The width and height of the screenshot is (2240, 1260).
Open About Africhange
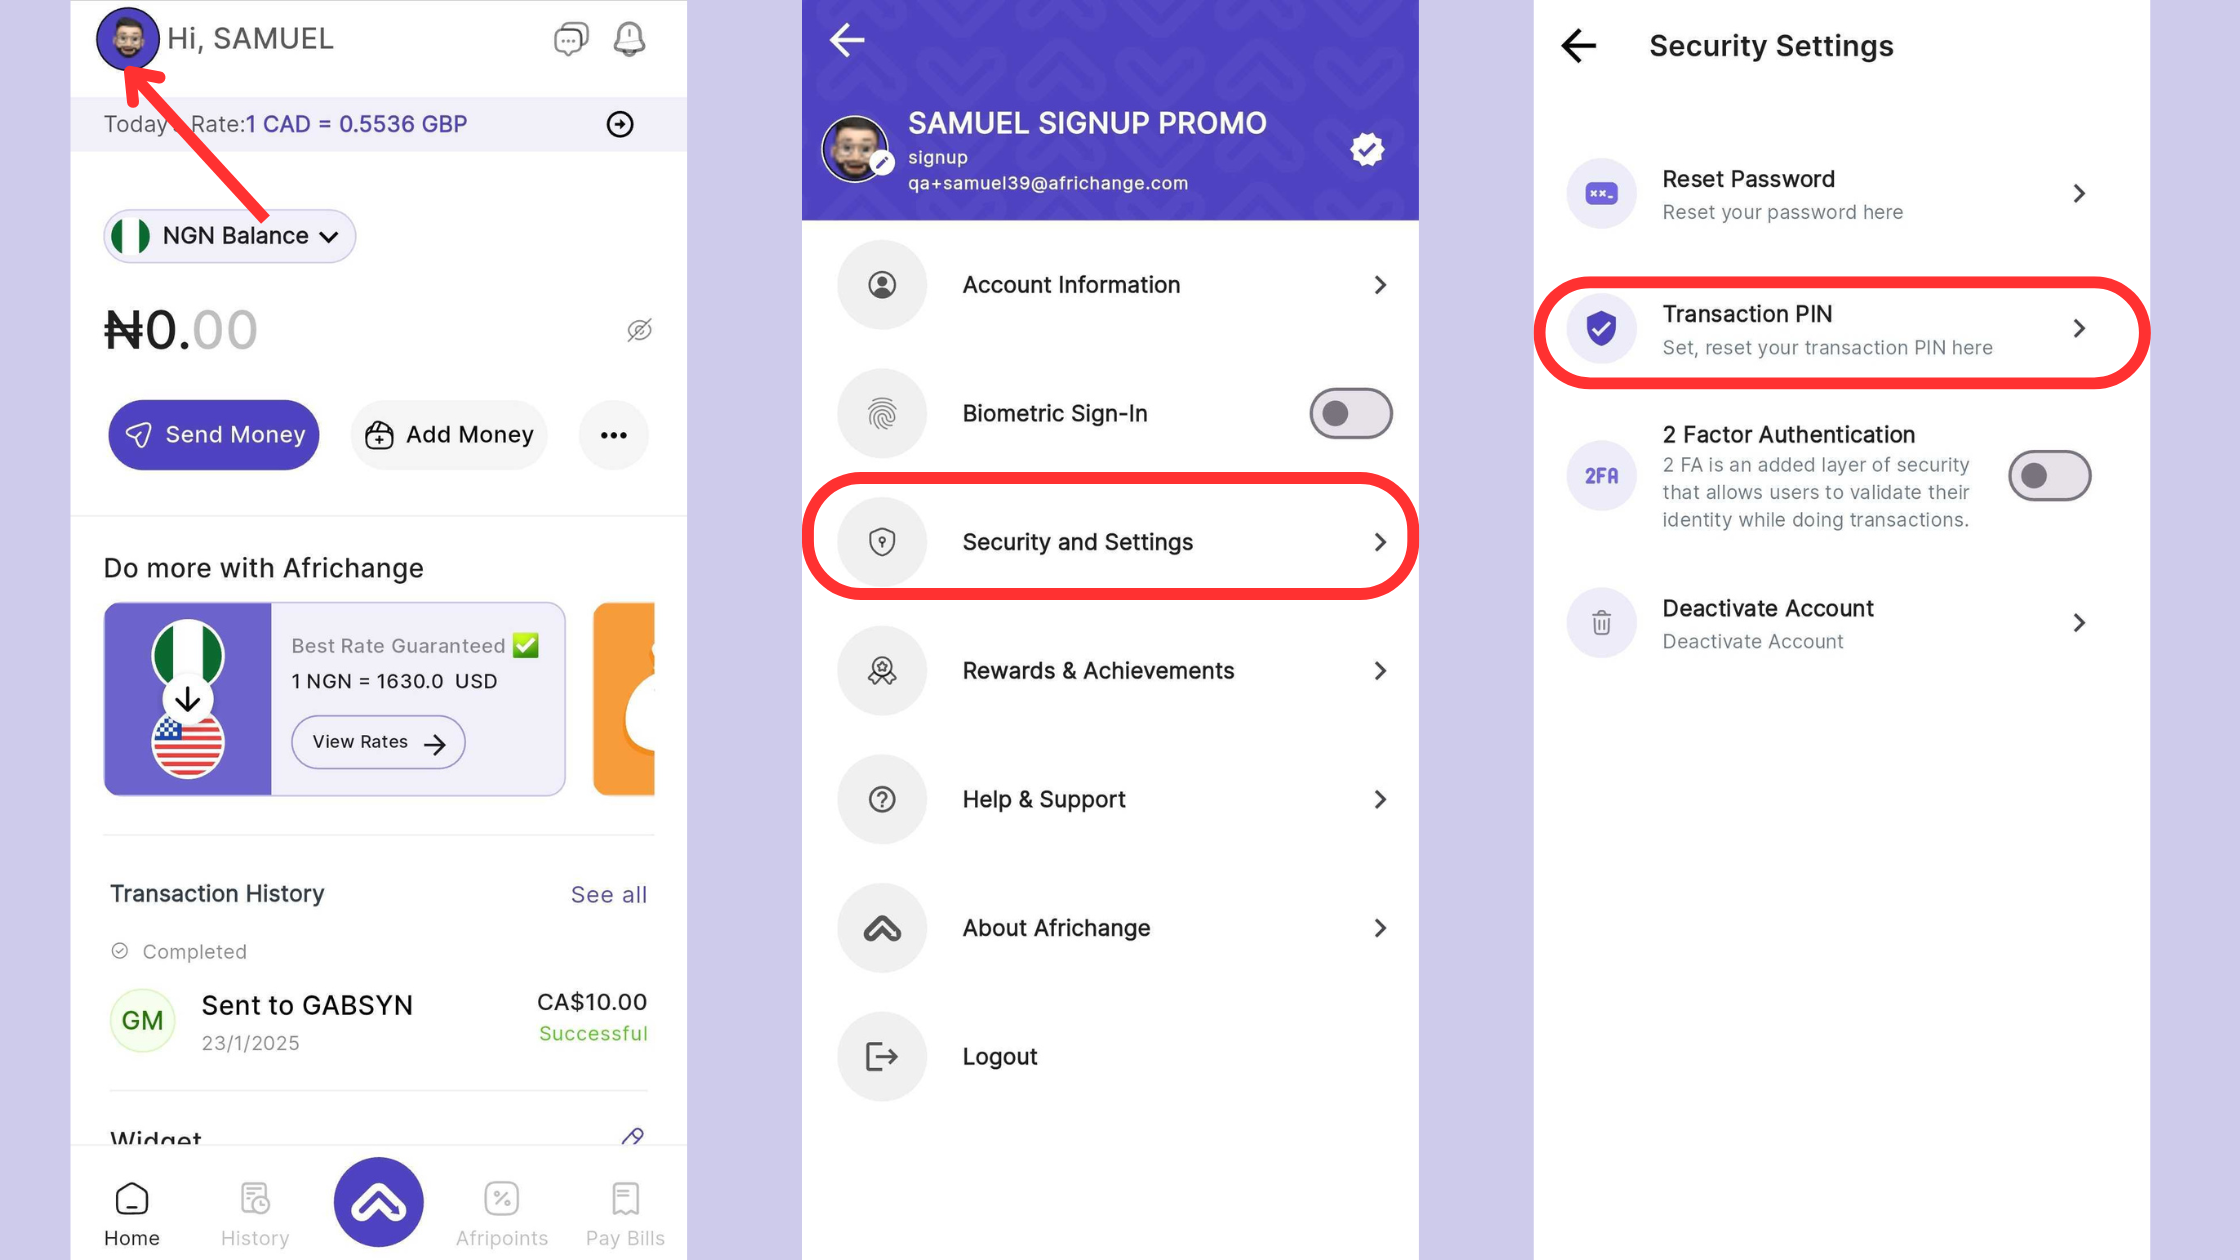click(x=1110, y=928)
